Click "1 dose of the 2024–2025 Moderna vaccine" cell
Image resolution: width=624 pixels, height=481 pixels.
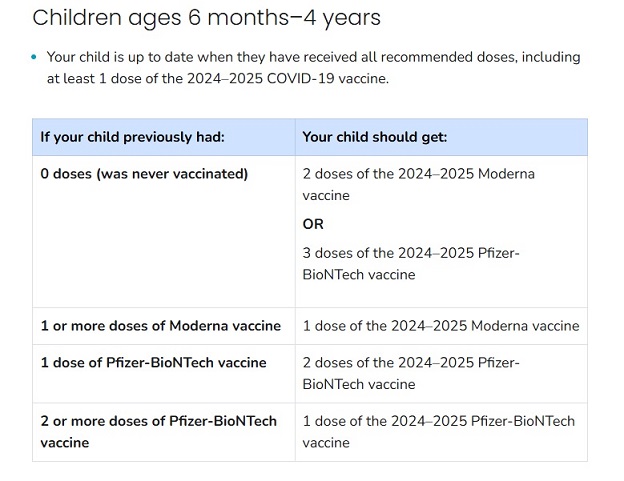point(440,326)
